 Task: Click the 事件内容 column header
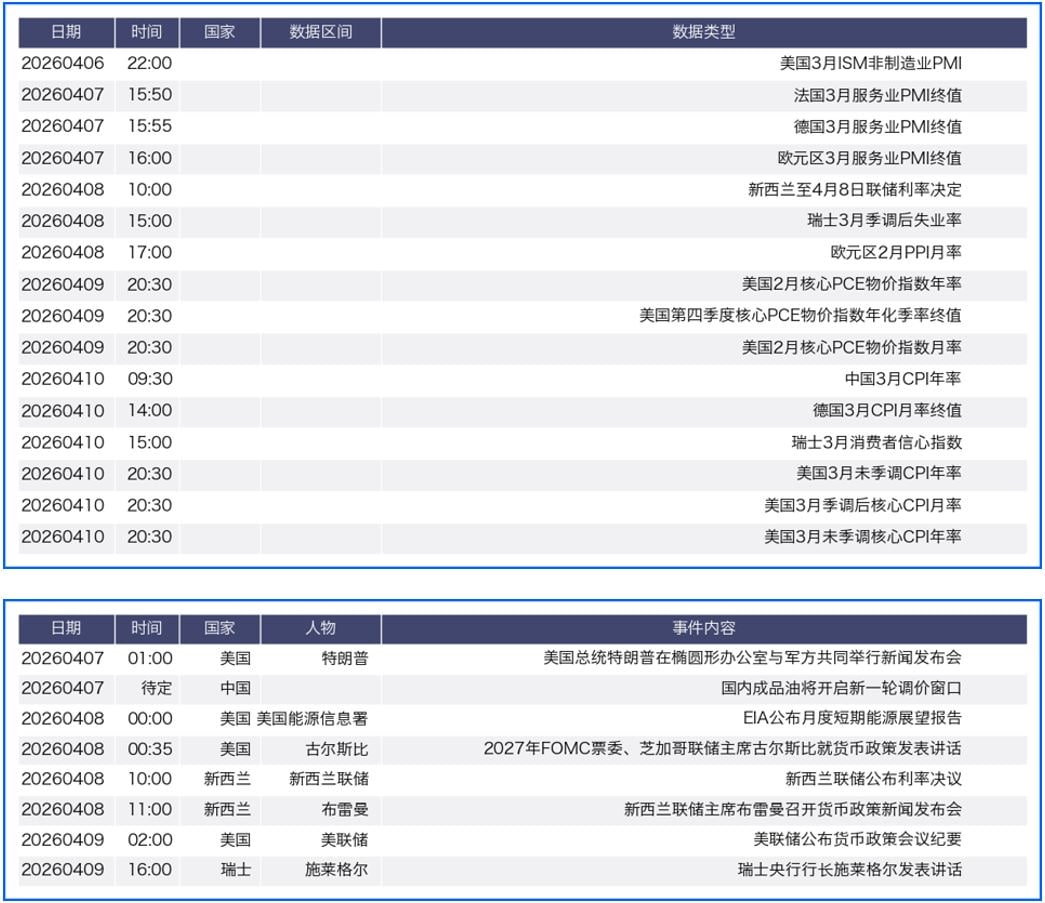[x=703, y=628]
